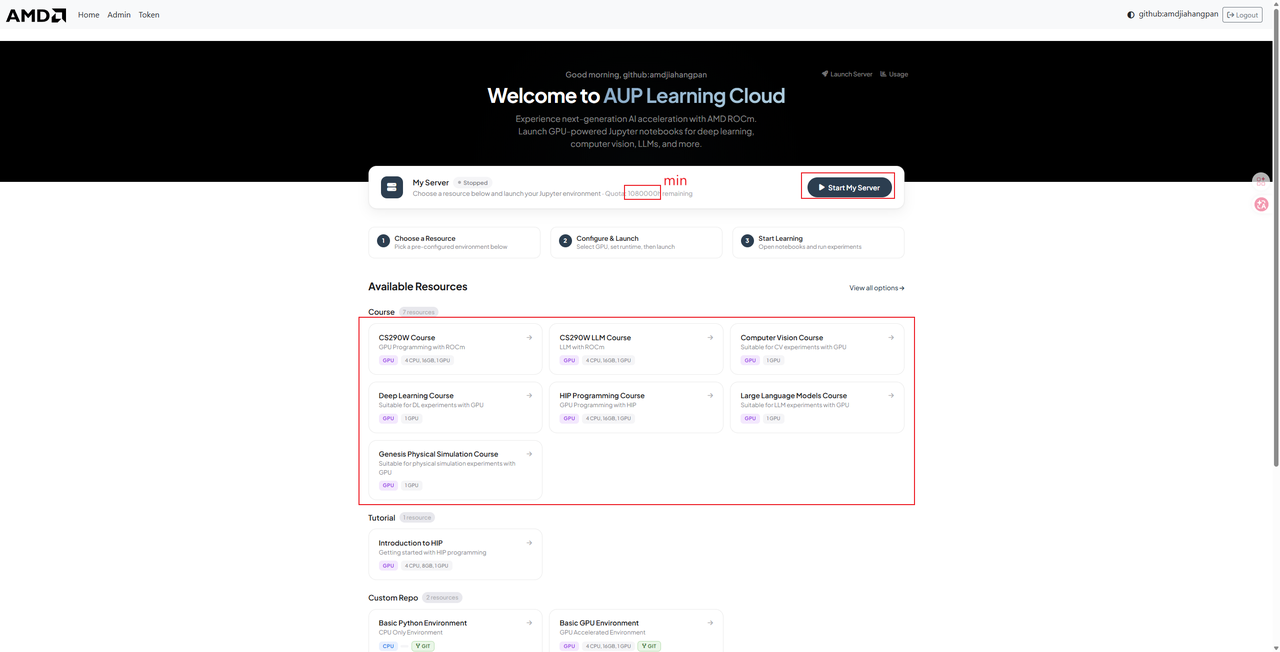Click the grey floating widget icon at right edge
This screenshot has height=652, width=1280.
(1261, 180)
